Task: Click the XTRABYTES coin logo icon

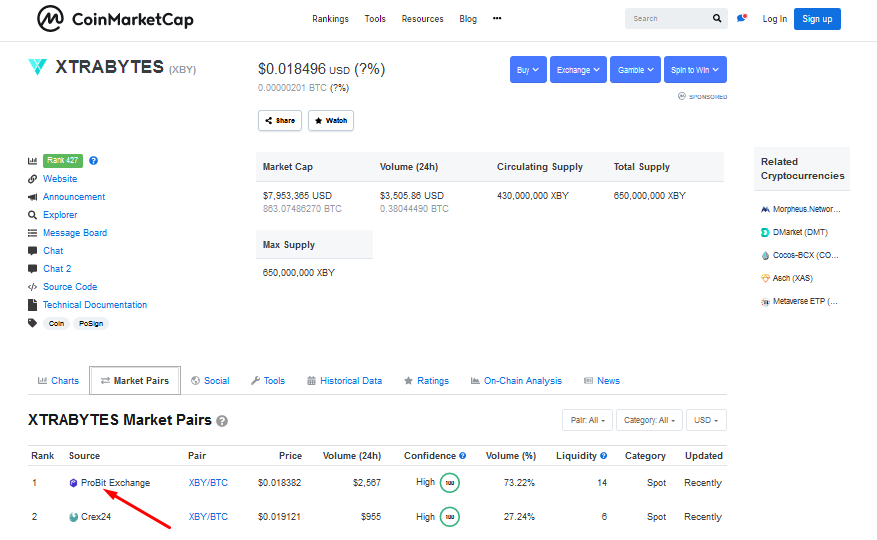Action: click(x=37, y=67)
